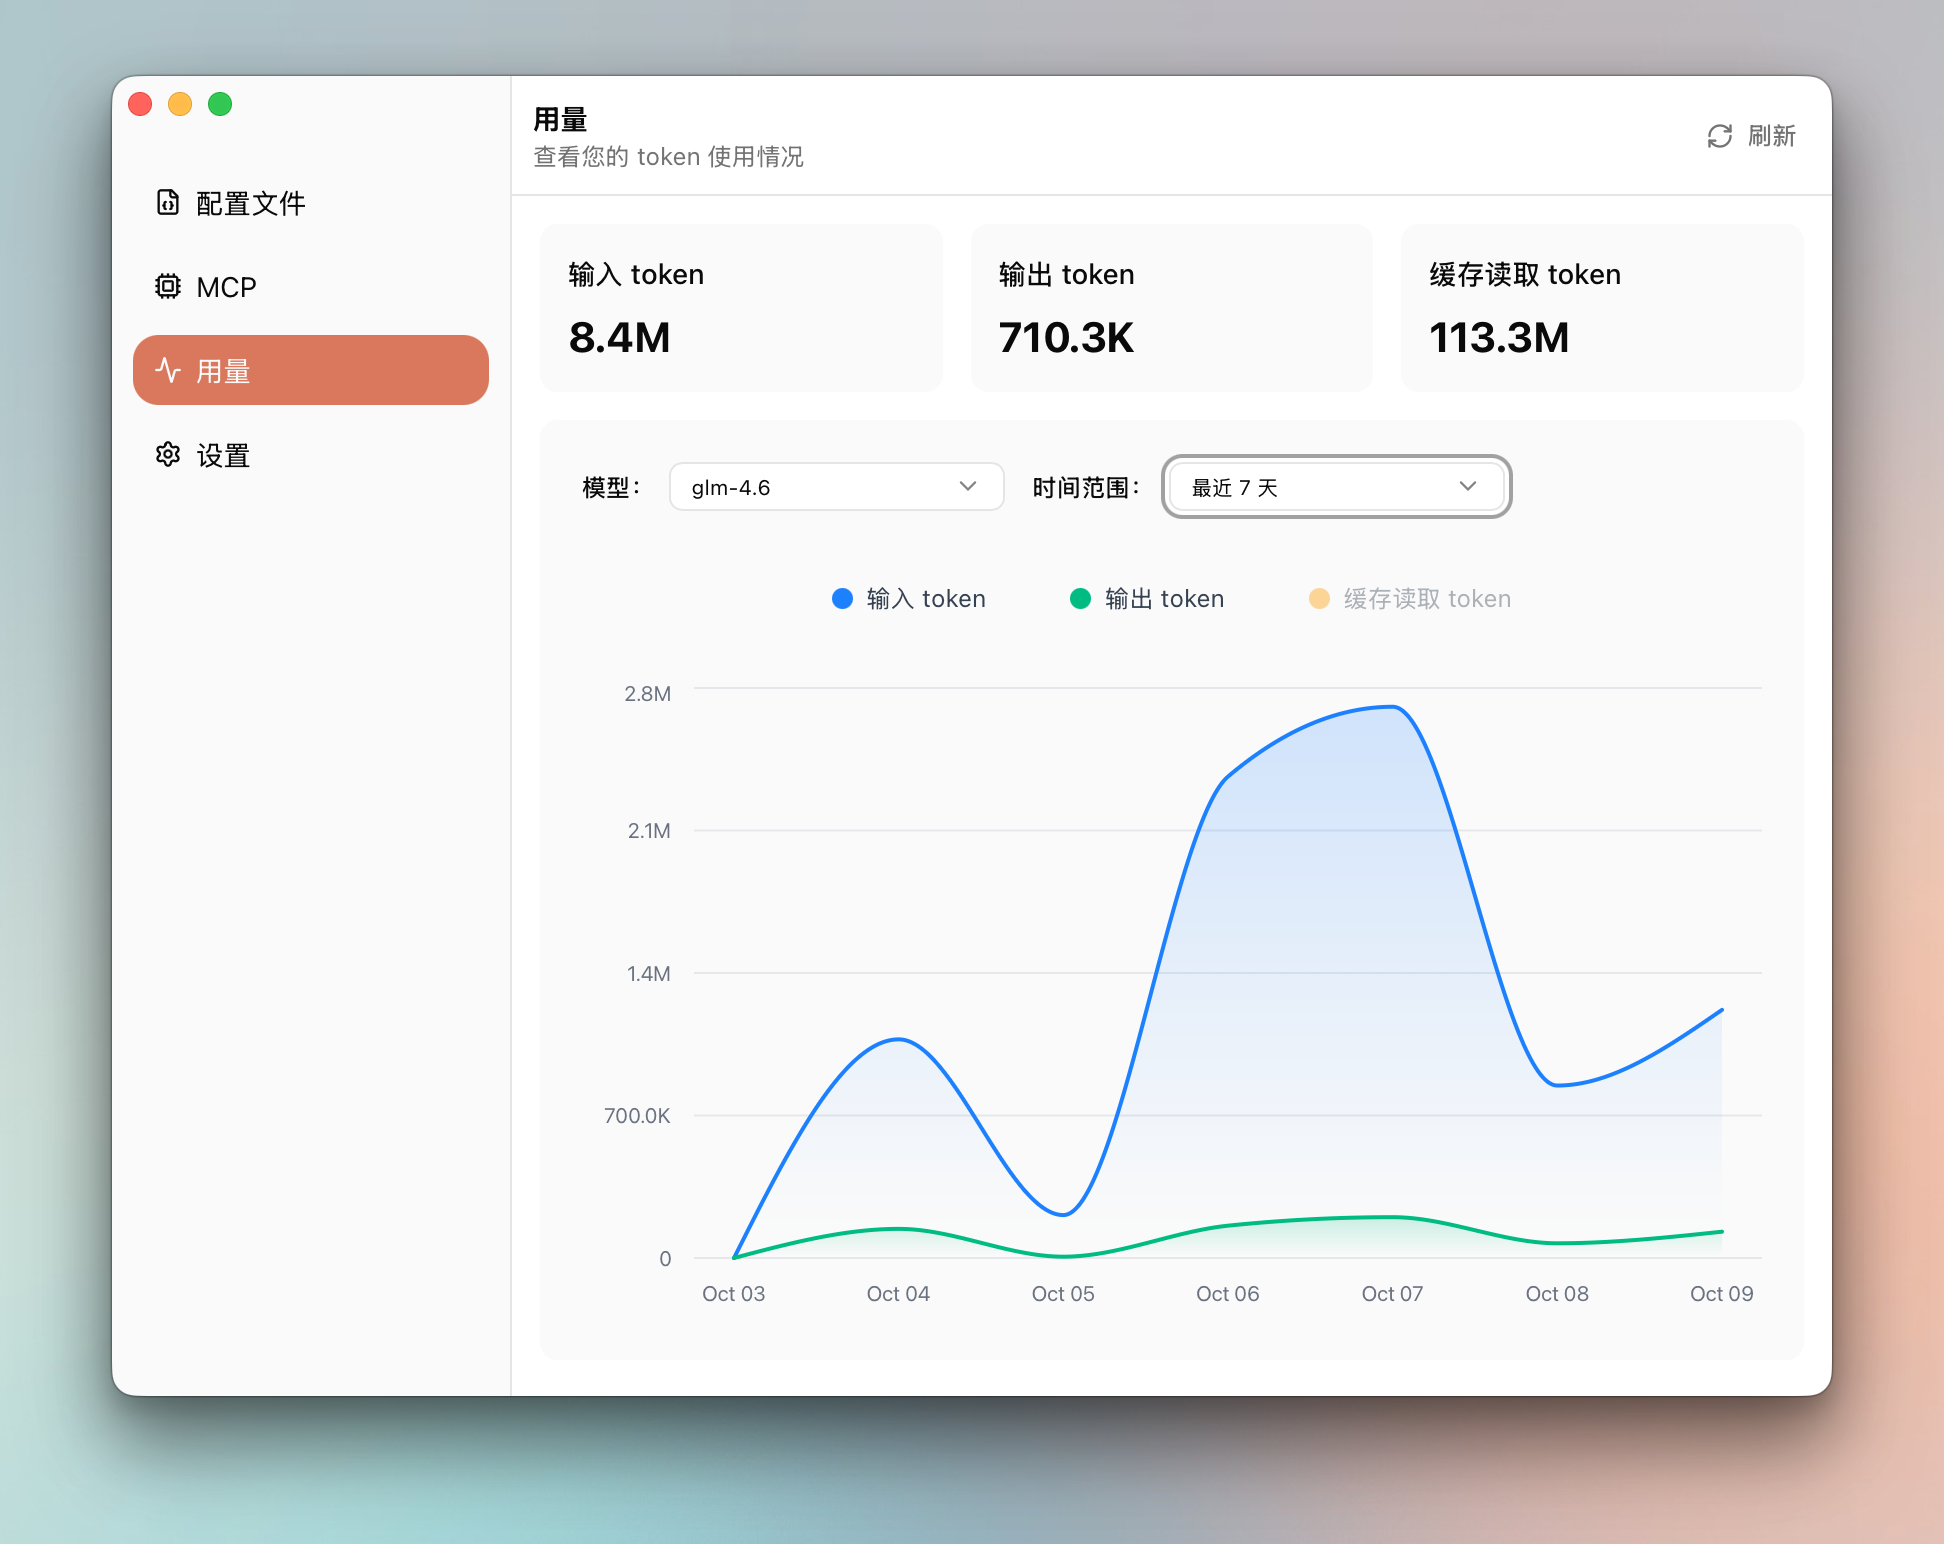
Task: Toggle 输入 token series legend label
Action: [926, 598]
